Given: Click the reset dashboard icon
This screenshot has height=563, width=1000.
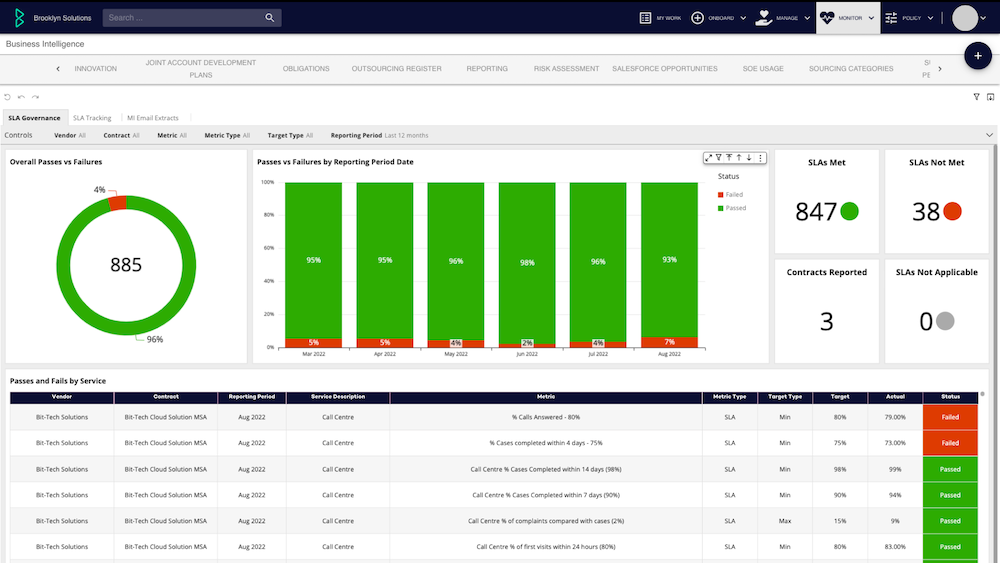Looking at the screenshot, I should (8, 97).
